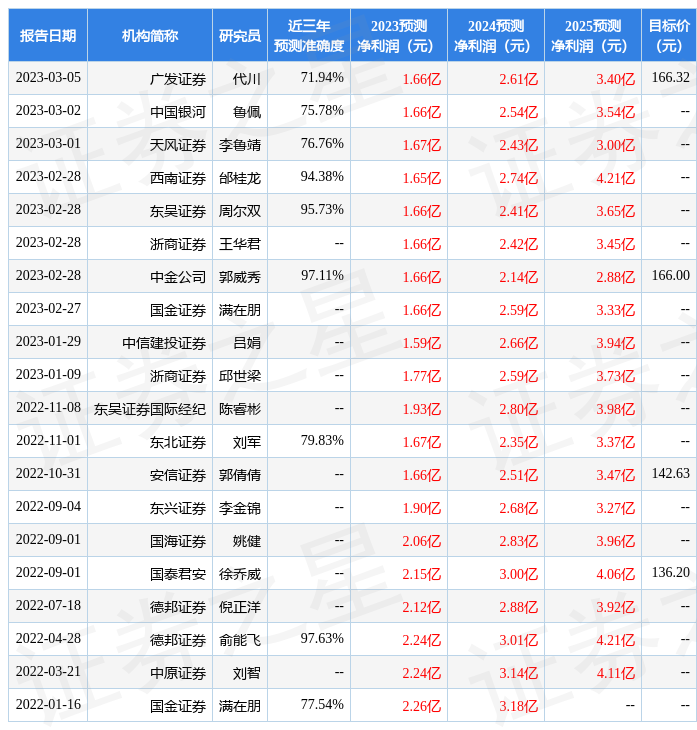The width and height of the screenshot is (697, 730).
Task: Click 2023 forecast value 1.93亿
Action: click(422, 409)
